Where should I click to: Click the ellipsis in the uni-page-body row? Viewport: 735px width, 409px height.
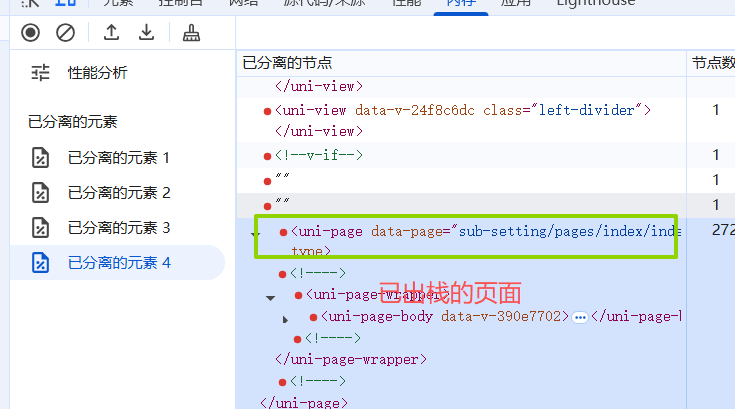coord(579,317)
